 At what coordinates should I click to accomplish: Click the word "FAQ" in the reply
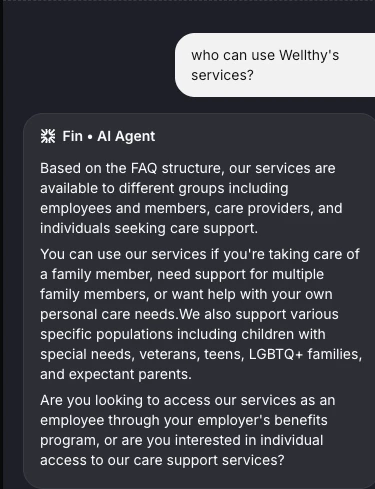coord(144,168)
